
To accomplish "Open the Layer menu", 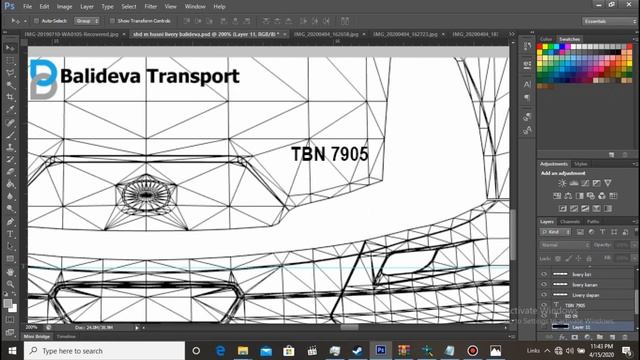I will point(87,7).
